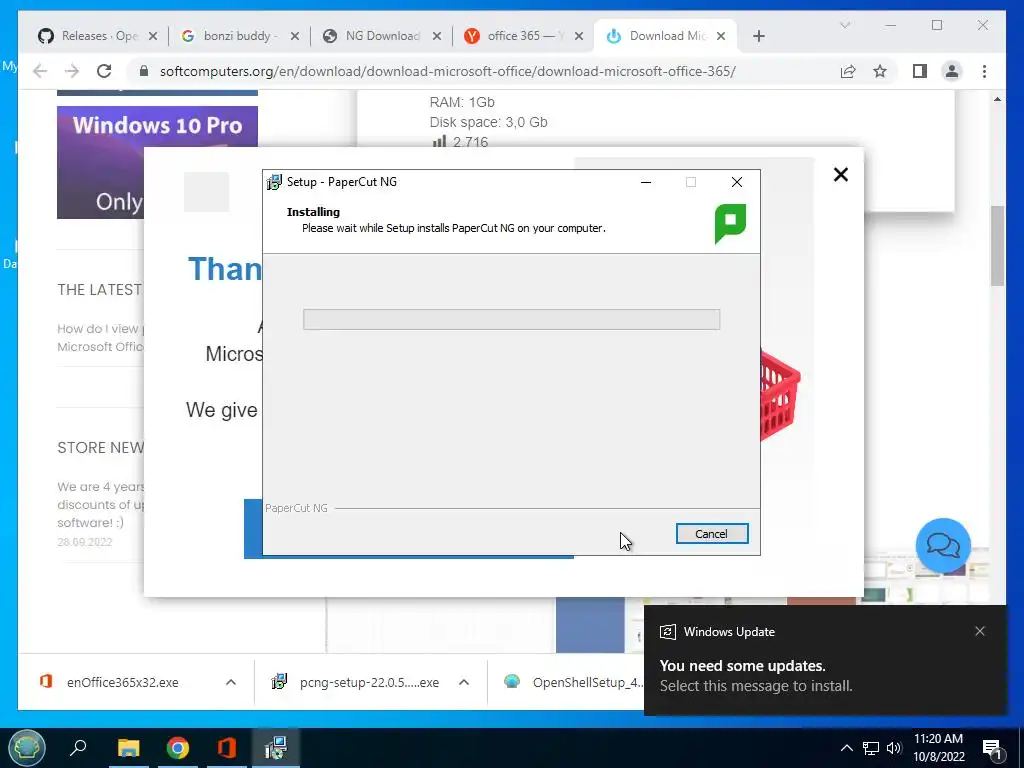Open the Windows 10 Pro banner
The height and width of the screenshot is (768, 1024).
tap(157, 162)
